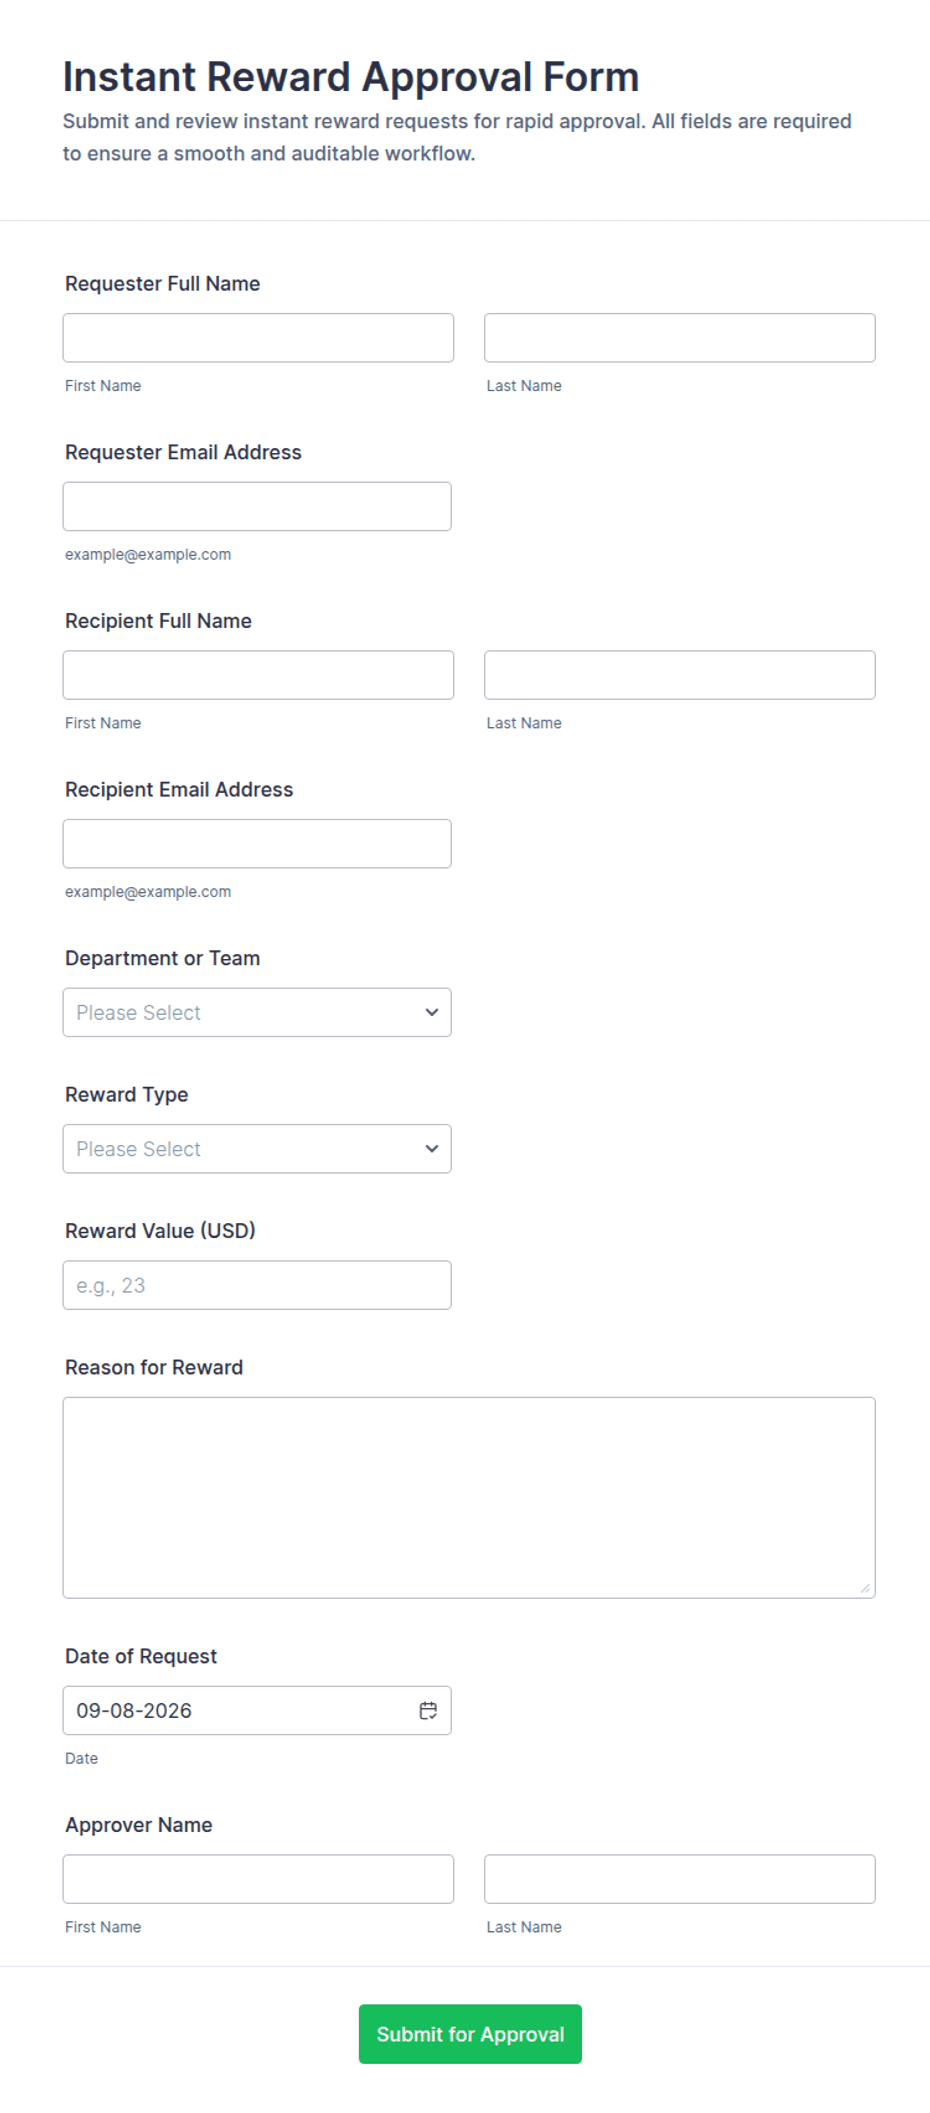Select the Approver First Name field
Viewport: 930px width, 2113px height.
coord(258,1878)
